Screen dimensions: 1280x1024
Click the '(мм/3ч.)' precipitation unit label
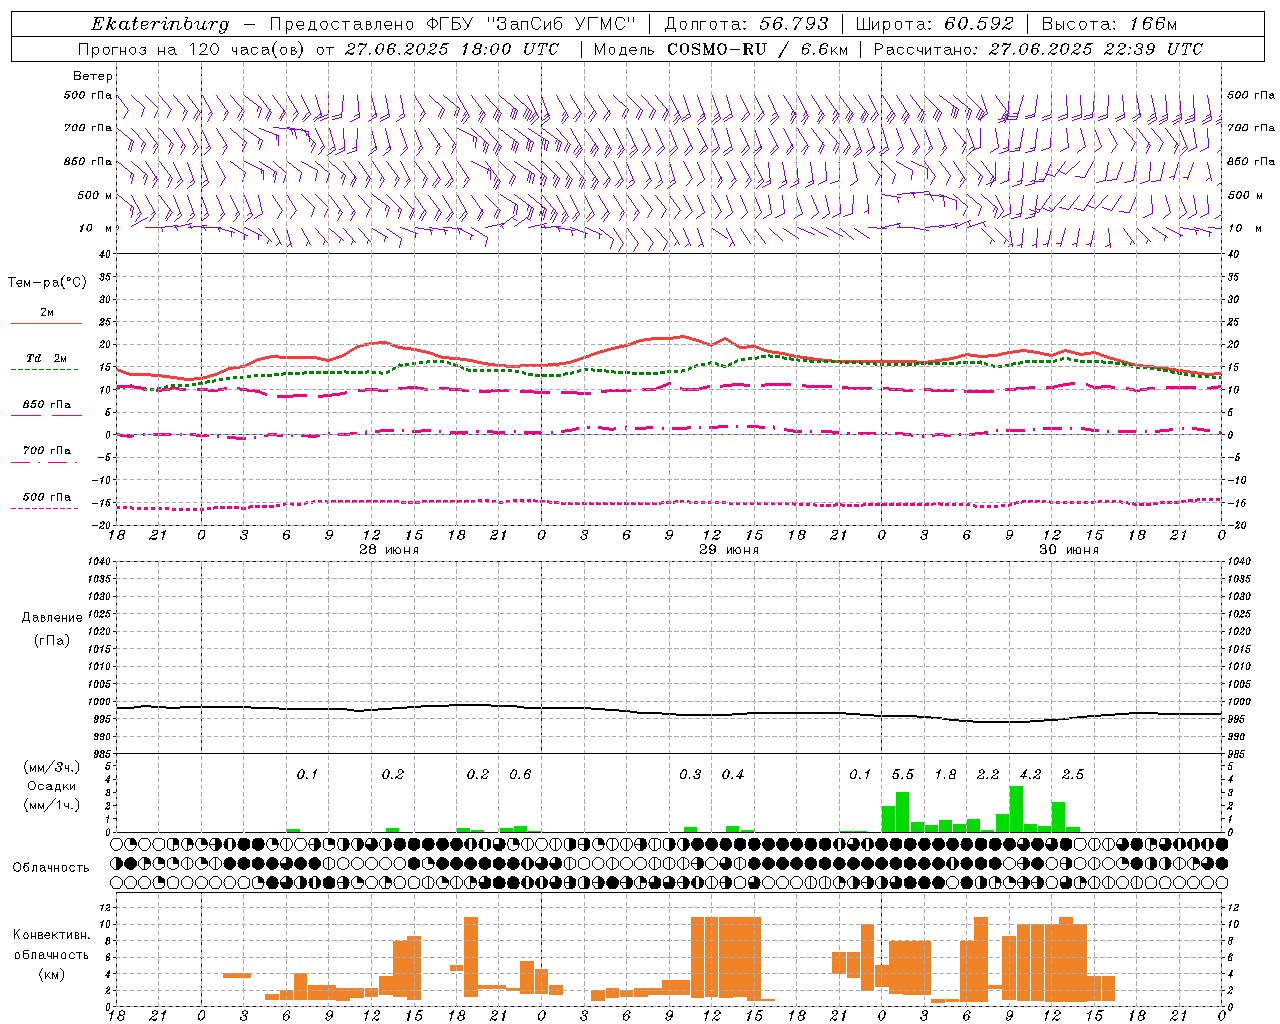(x=50, y=767)
